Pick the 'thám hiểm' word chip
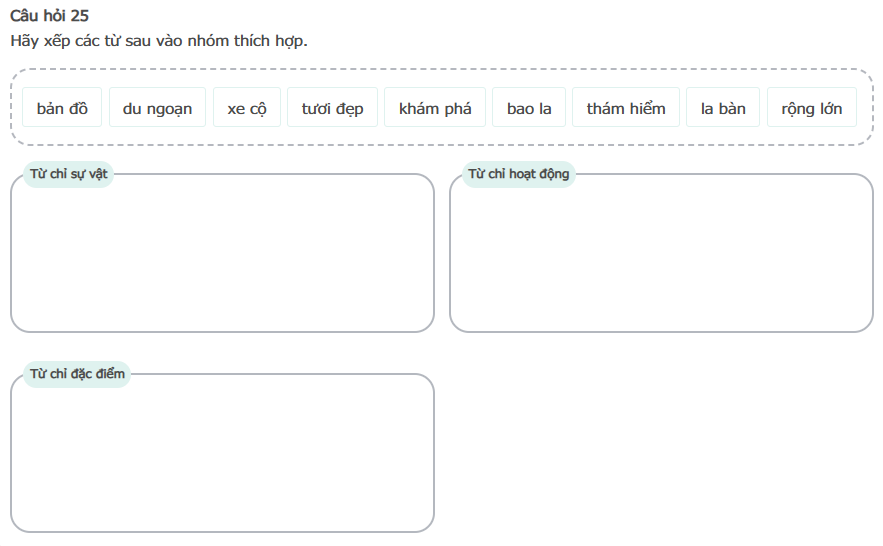This screenshot has width=883, height=546. click(x=626, y=108)
